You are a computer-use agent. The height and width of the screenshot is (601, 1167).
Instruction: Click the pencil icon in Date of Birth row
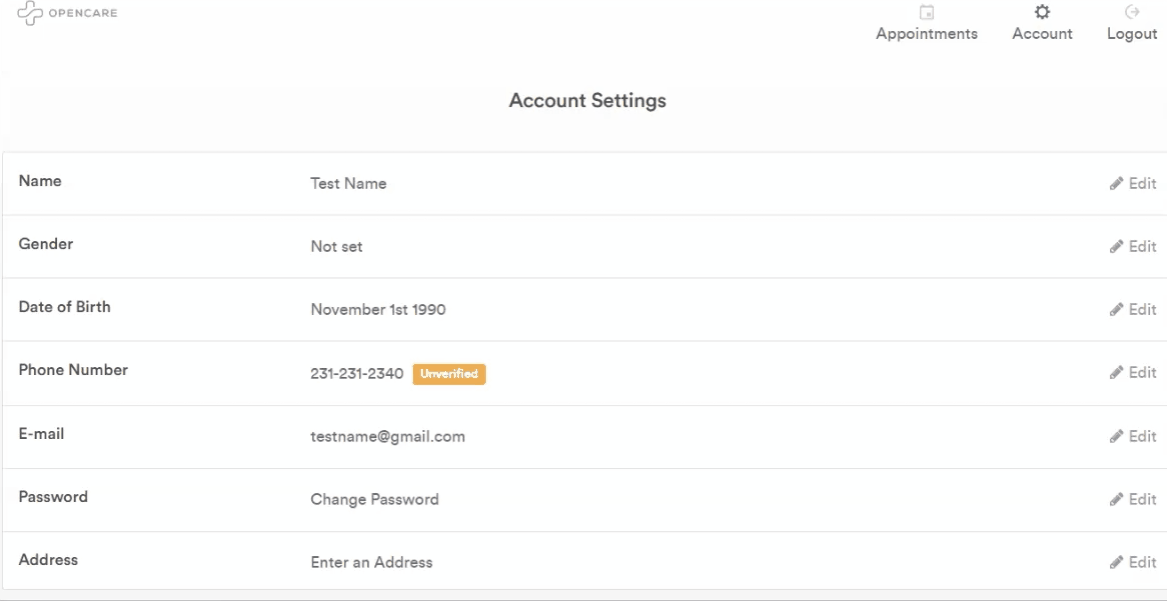1116,310
